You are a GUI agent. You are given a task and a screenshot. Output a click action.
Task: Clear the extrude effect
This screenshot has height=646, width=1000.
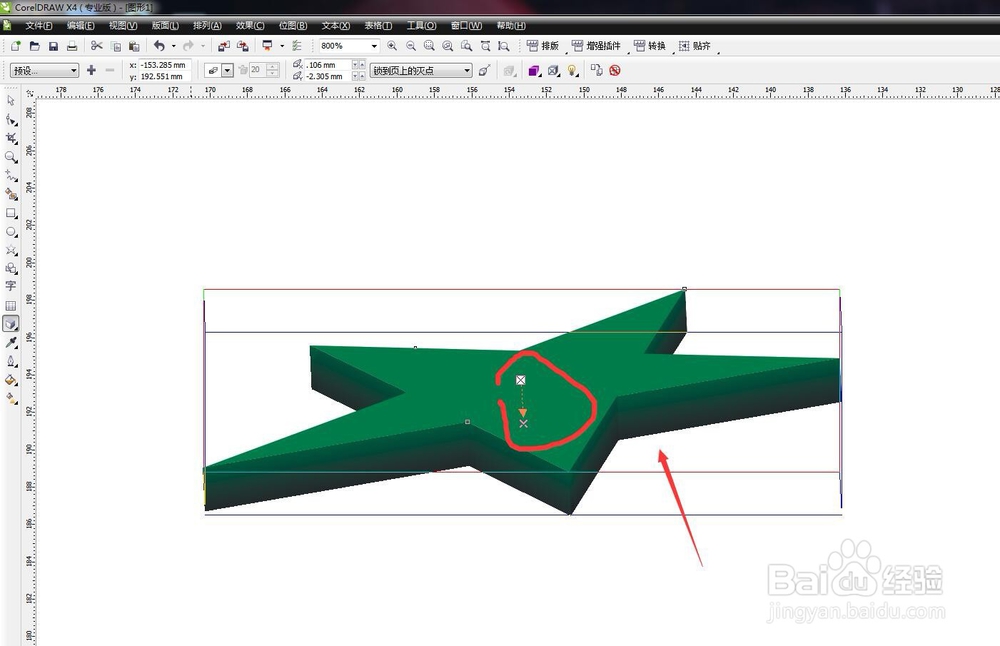pos(614,70)
